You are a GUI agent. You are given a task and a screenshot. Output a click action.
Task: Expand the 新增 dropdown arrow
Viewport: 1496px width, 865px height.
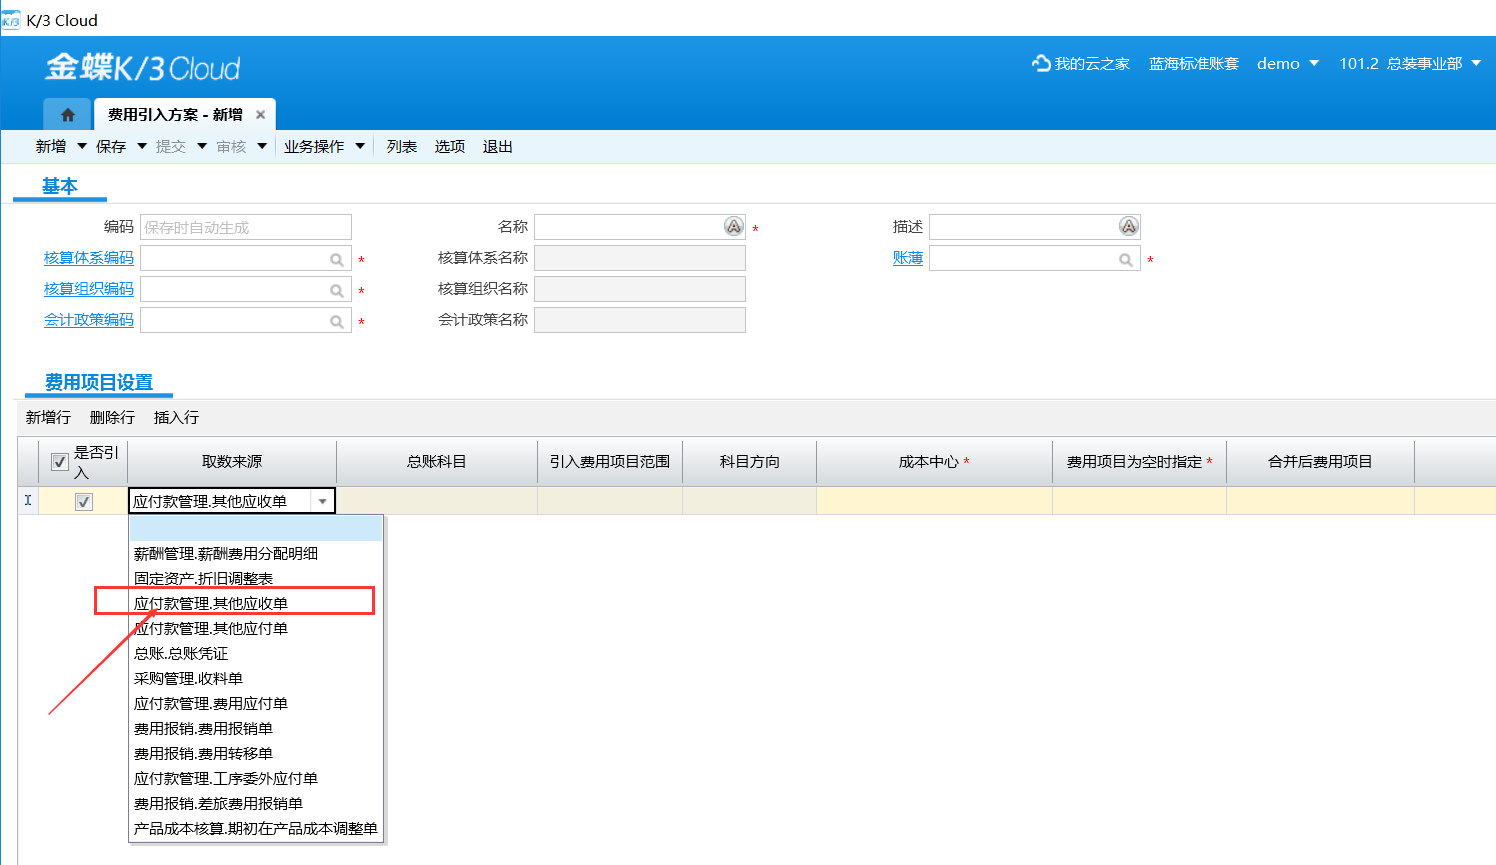click(82, 146)
